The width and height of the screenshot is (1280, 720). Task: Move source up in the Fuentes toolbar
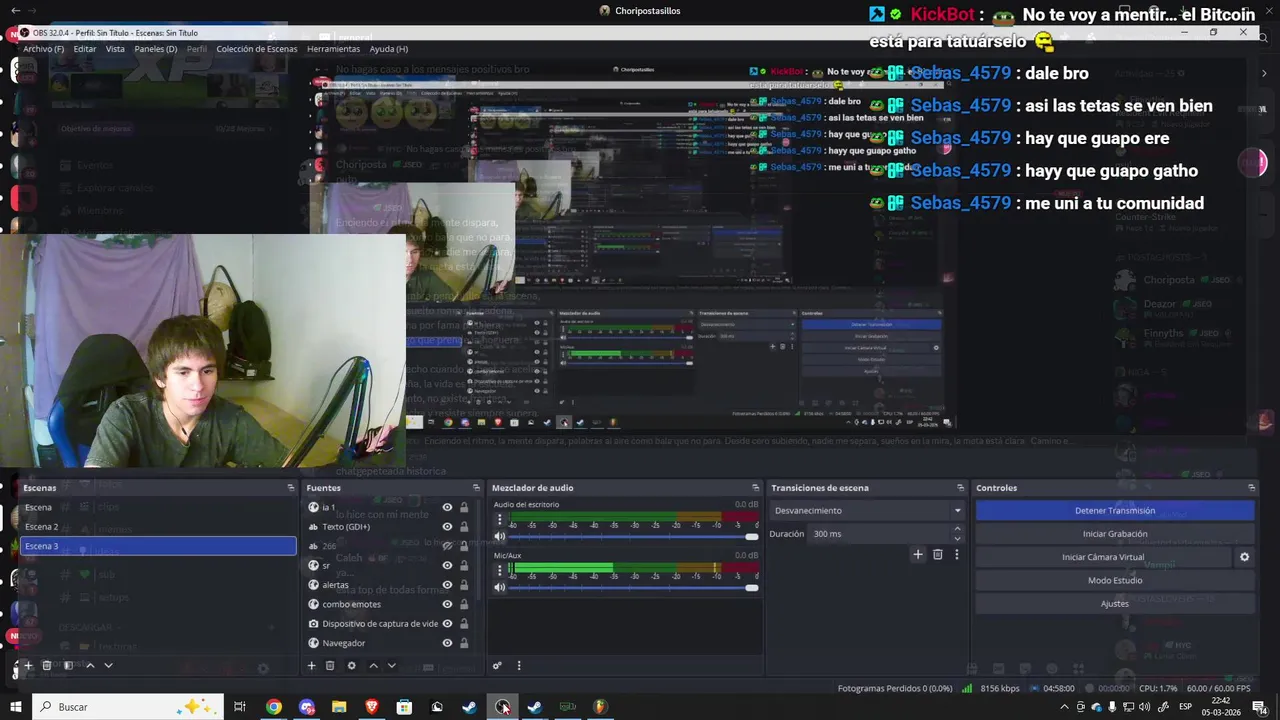pyautogui.click(x=373, y=665)
